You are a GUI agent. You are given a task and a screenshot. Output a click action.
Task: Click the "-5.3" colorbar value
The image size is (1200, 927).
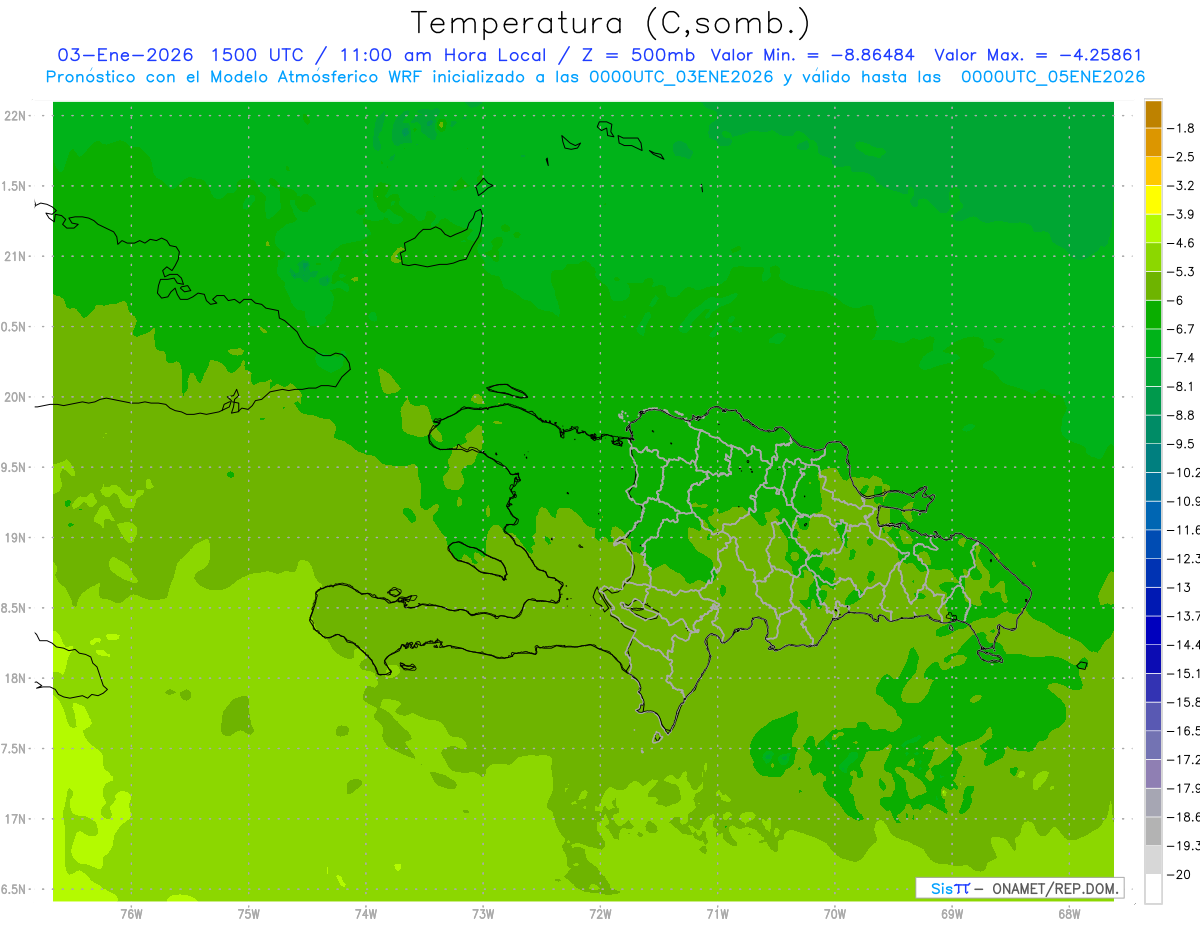click(1181, 272)
